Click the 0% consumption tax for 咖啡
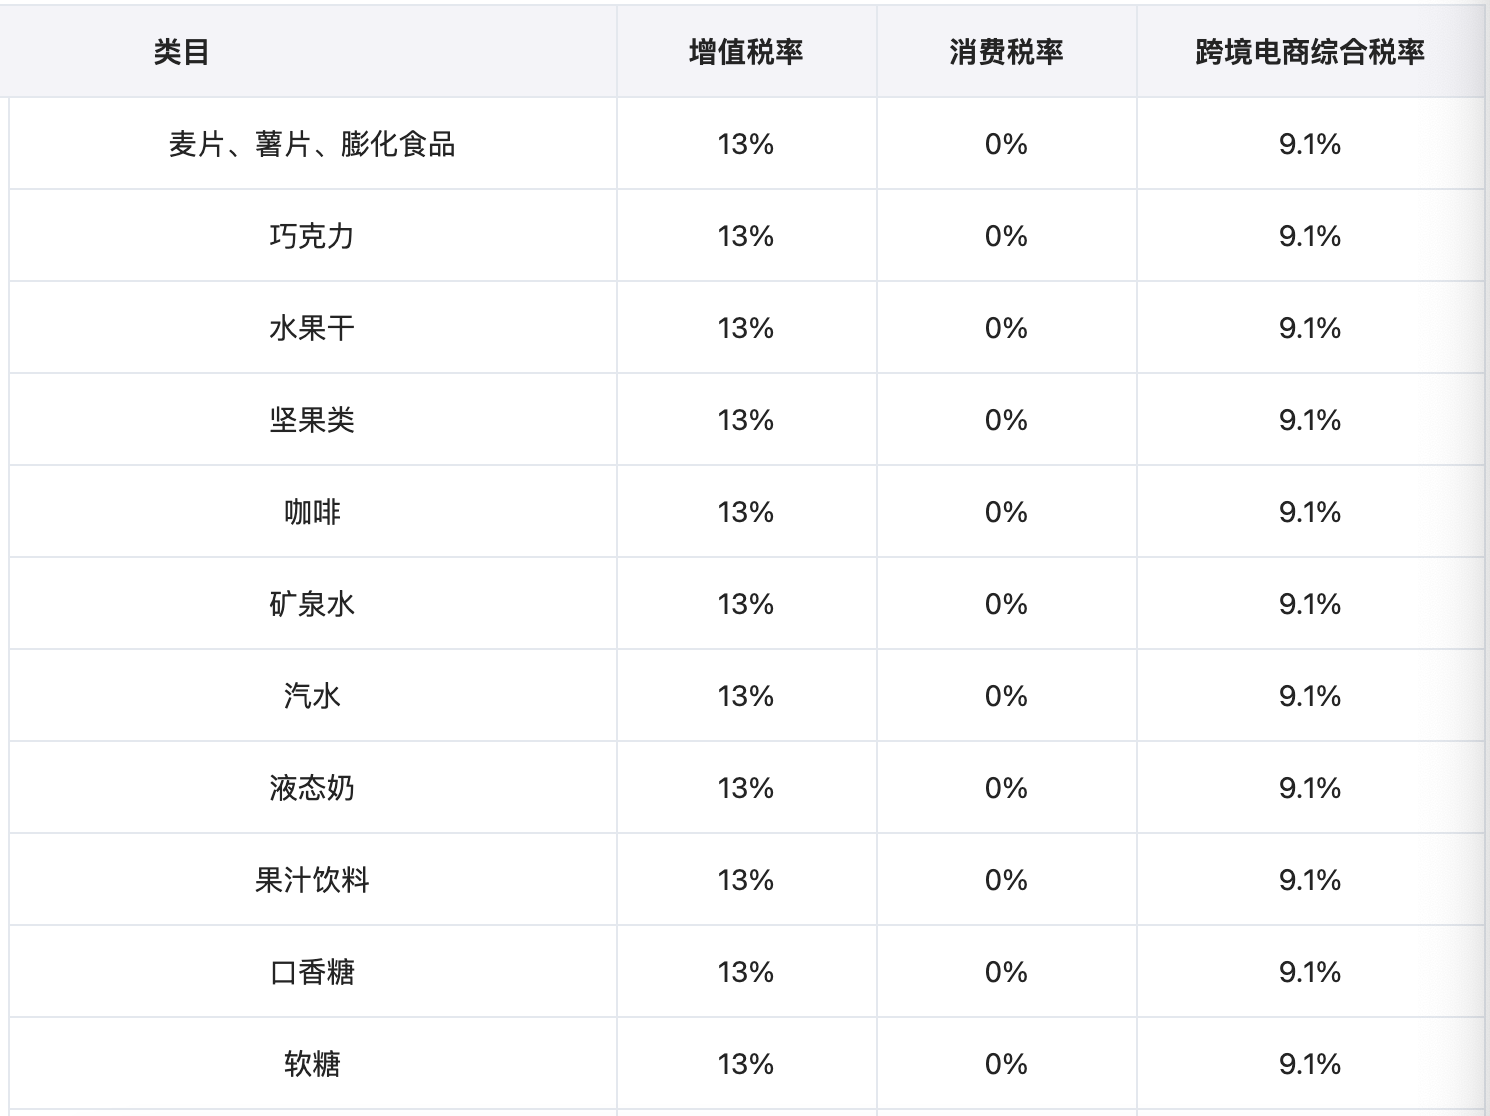This screenshot has height=1116, width=1490. click(x=1006, y=512)
